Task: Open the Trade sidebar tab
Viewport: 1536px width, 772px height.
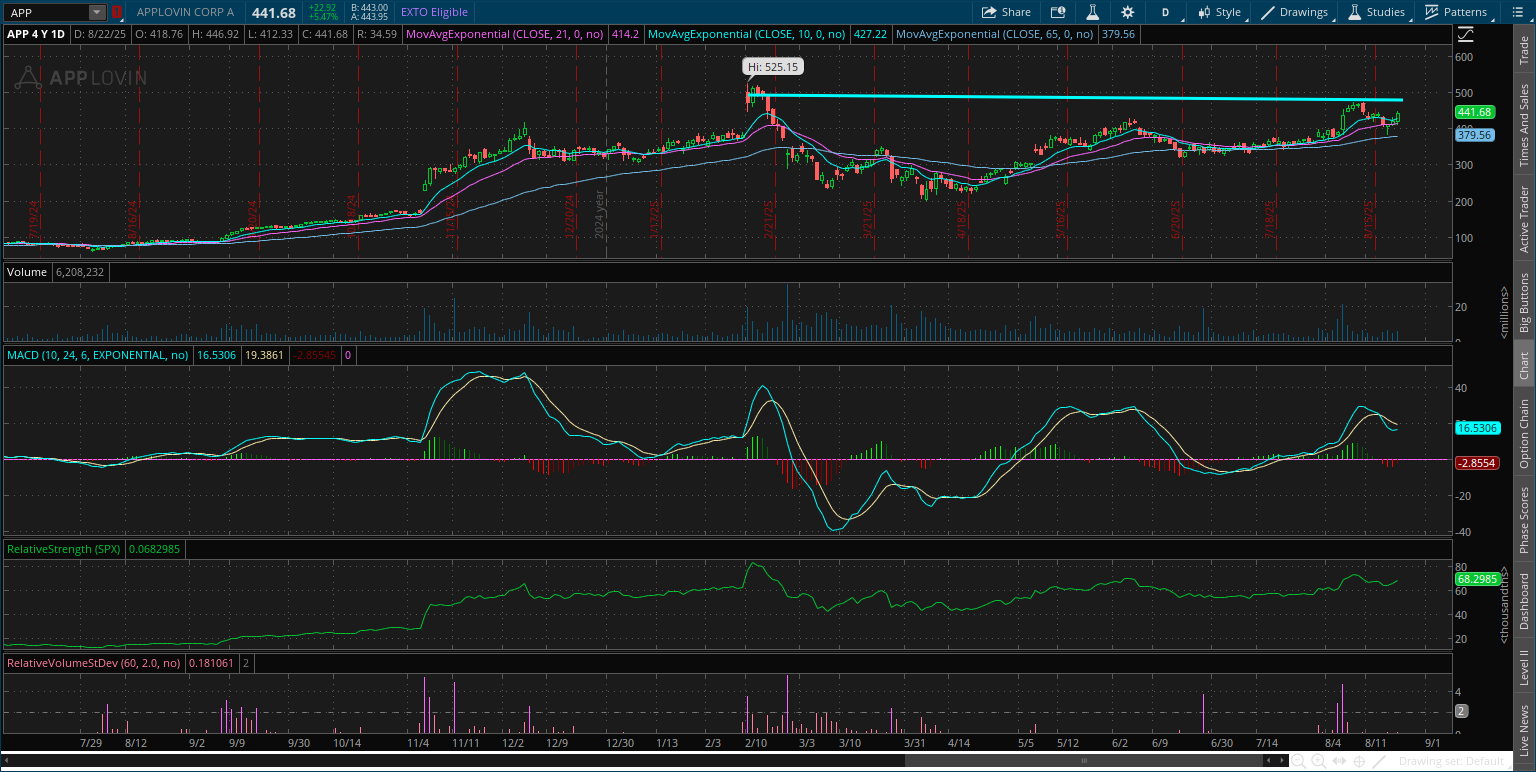Action: pos(1524,51)
